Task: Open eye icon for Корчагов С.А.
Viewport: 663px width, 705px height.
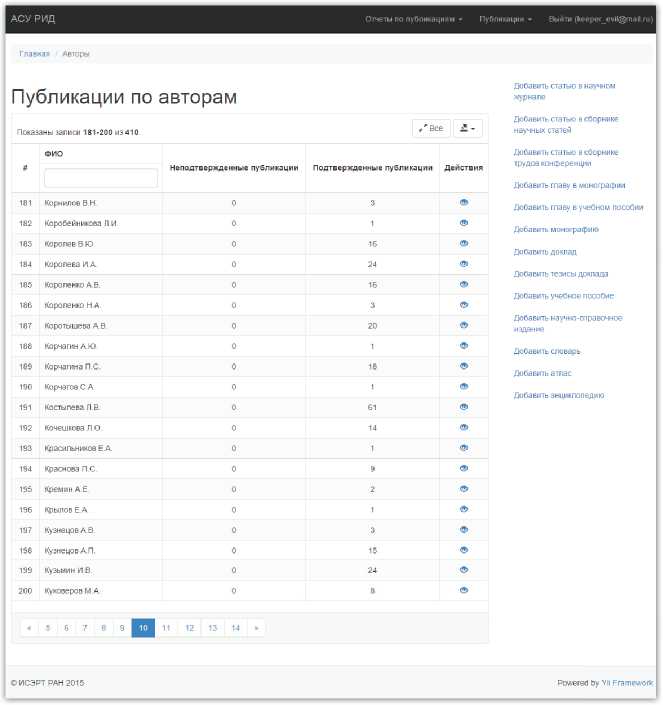Action: [464, 387]
